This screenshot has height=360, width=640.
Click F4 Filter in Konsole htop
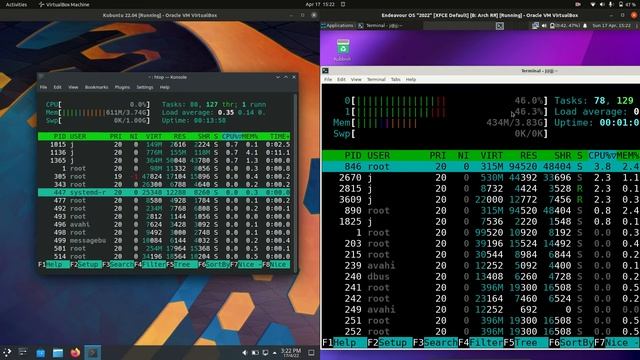(150, 264)
